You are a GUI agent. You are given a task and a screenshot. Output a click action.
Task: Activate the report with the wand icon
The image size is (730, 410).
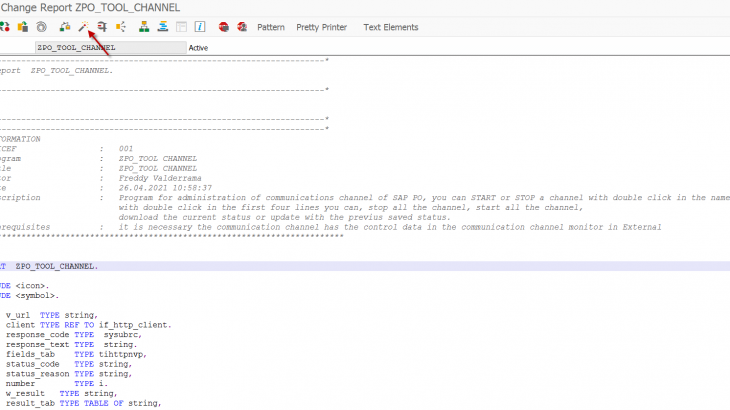click(x=84, y=27)
